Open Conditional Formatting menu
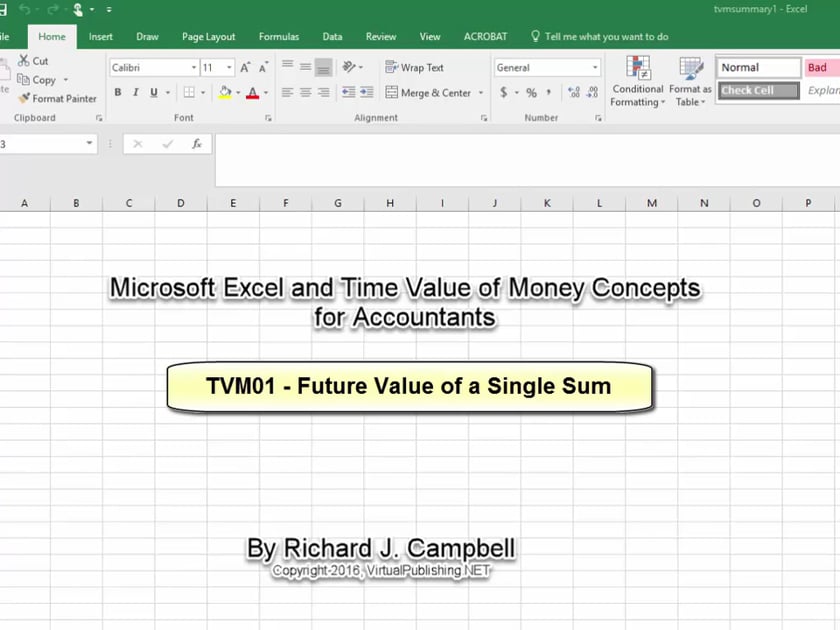This screenshot has width=840, height=630. pos(638,81)
